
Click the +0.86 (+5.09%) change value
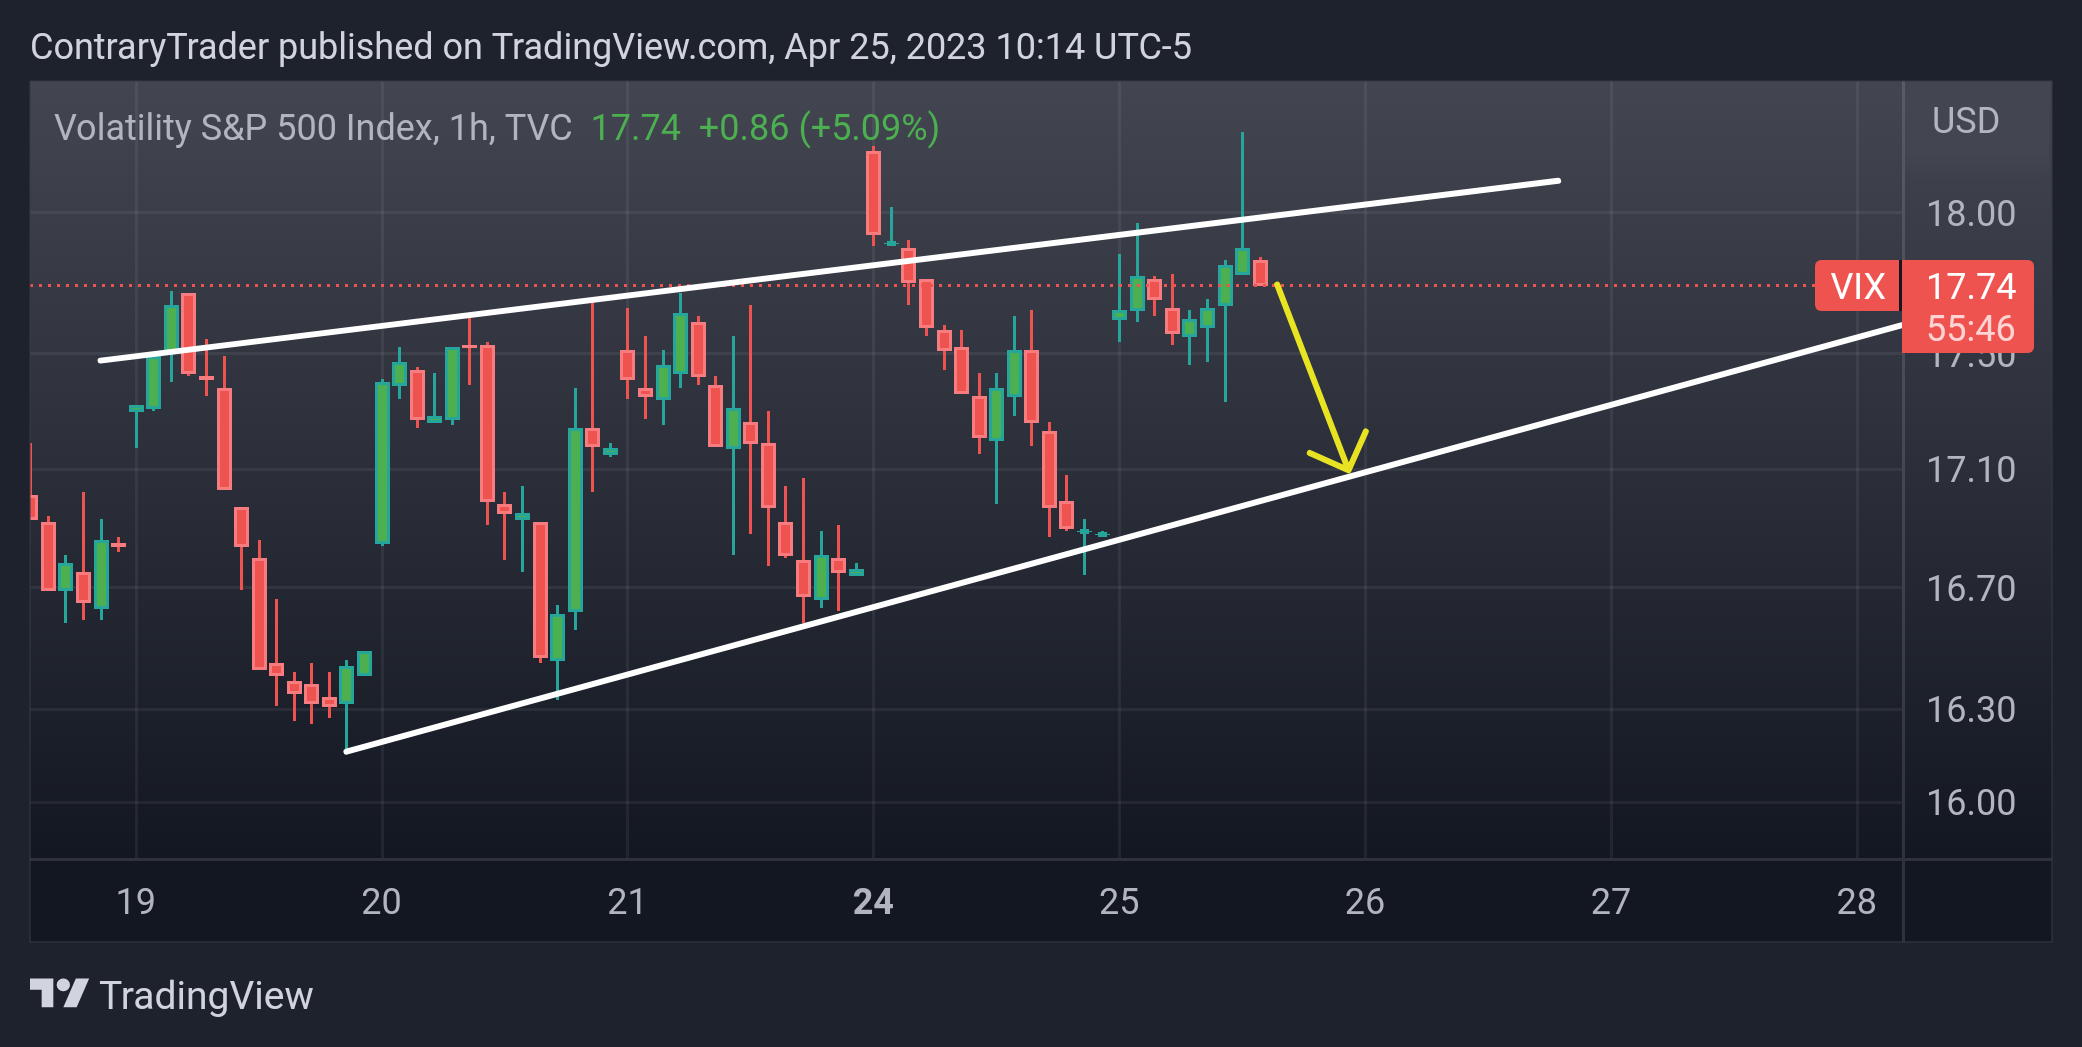pos(818,128)
